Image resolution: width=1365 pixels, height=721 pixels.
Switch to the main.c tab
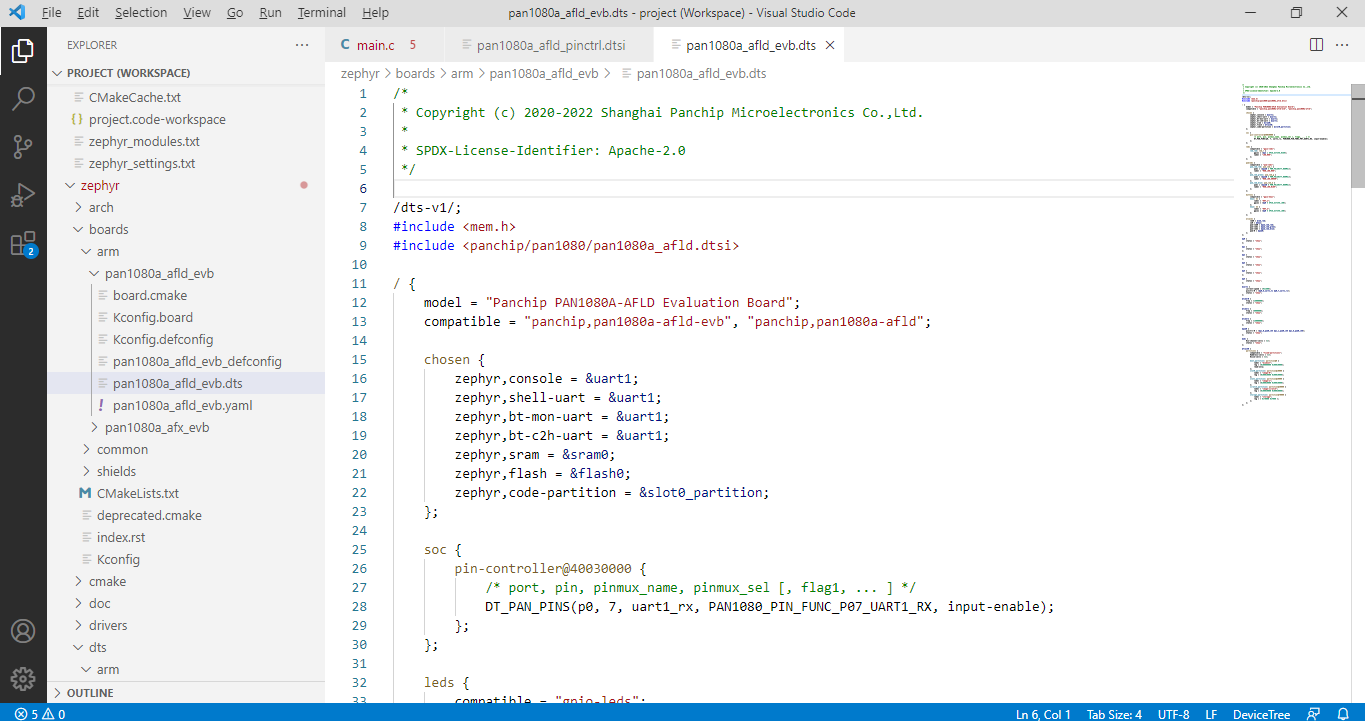385,45
